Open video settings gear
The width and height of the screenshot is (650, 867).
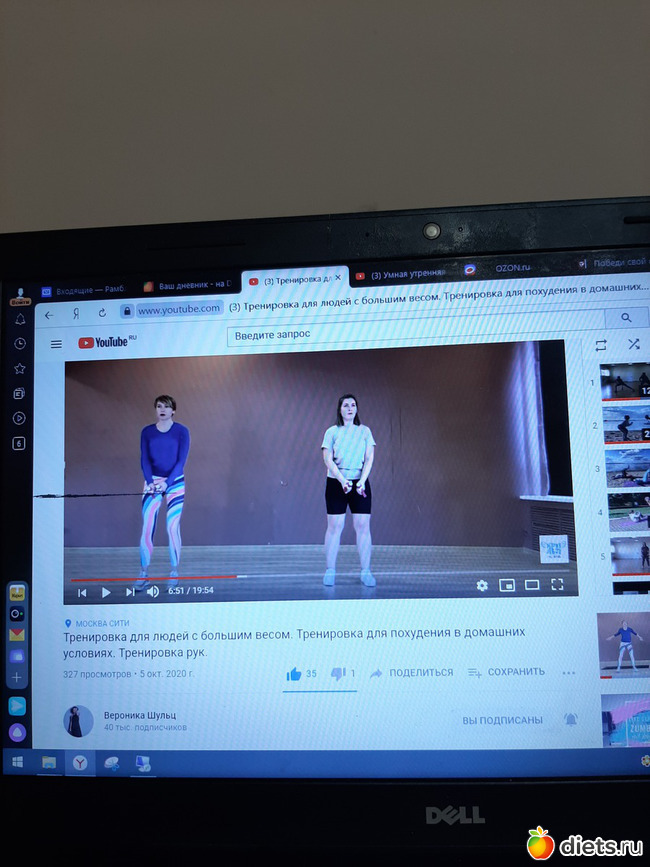(482, 585)
